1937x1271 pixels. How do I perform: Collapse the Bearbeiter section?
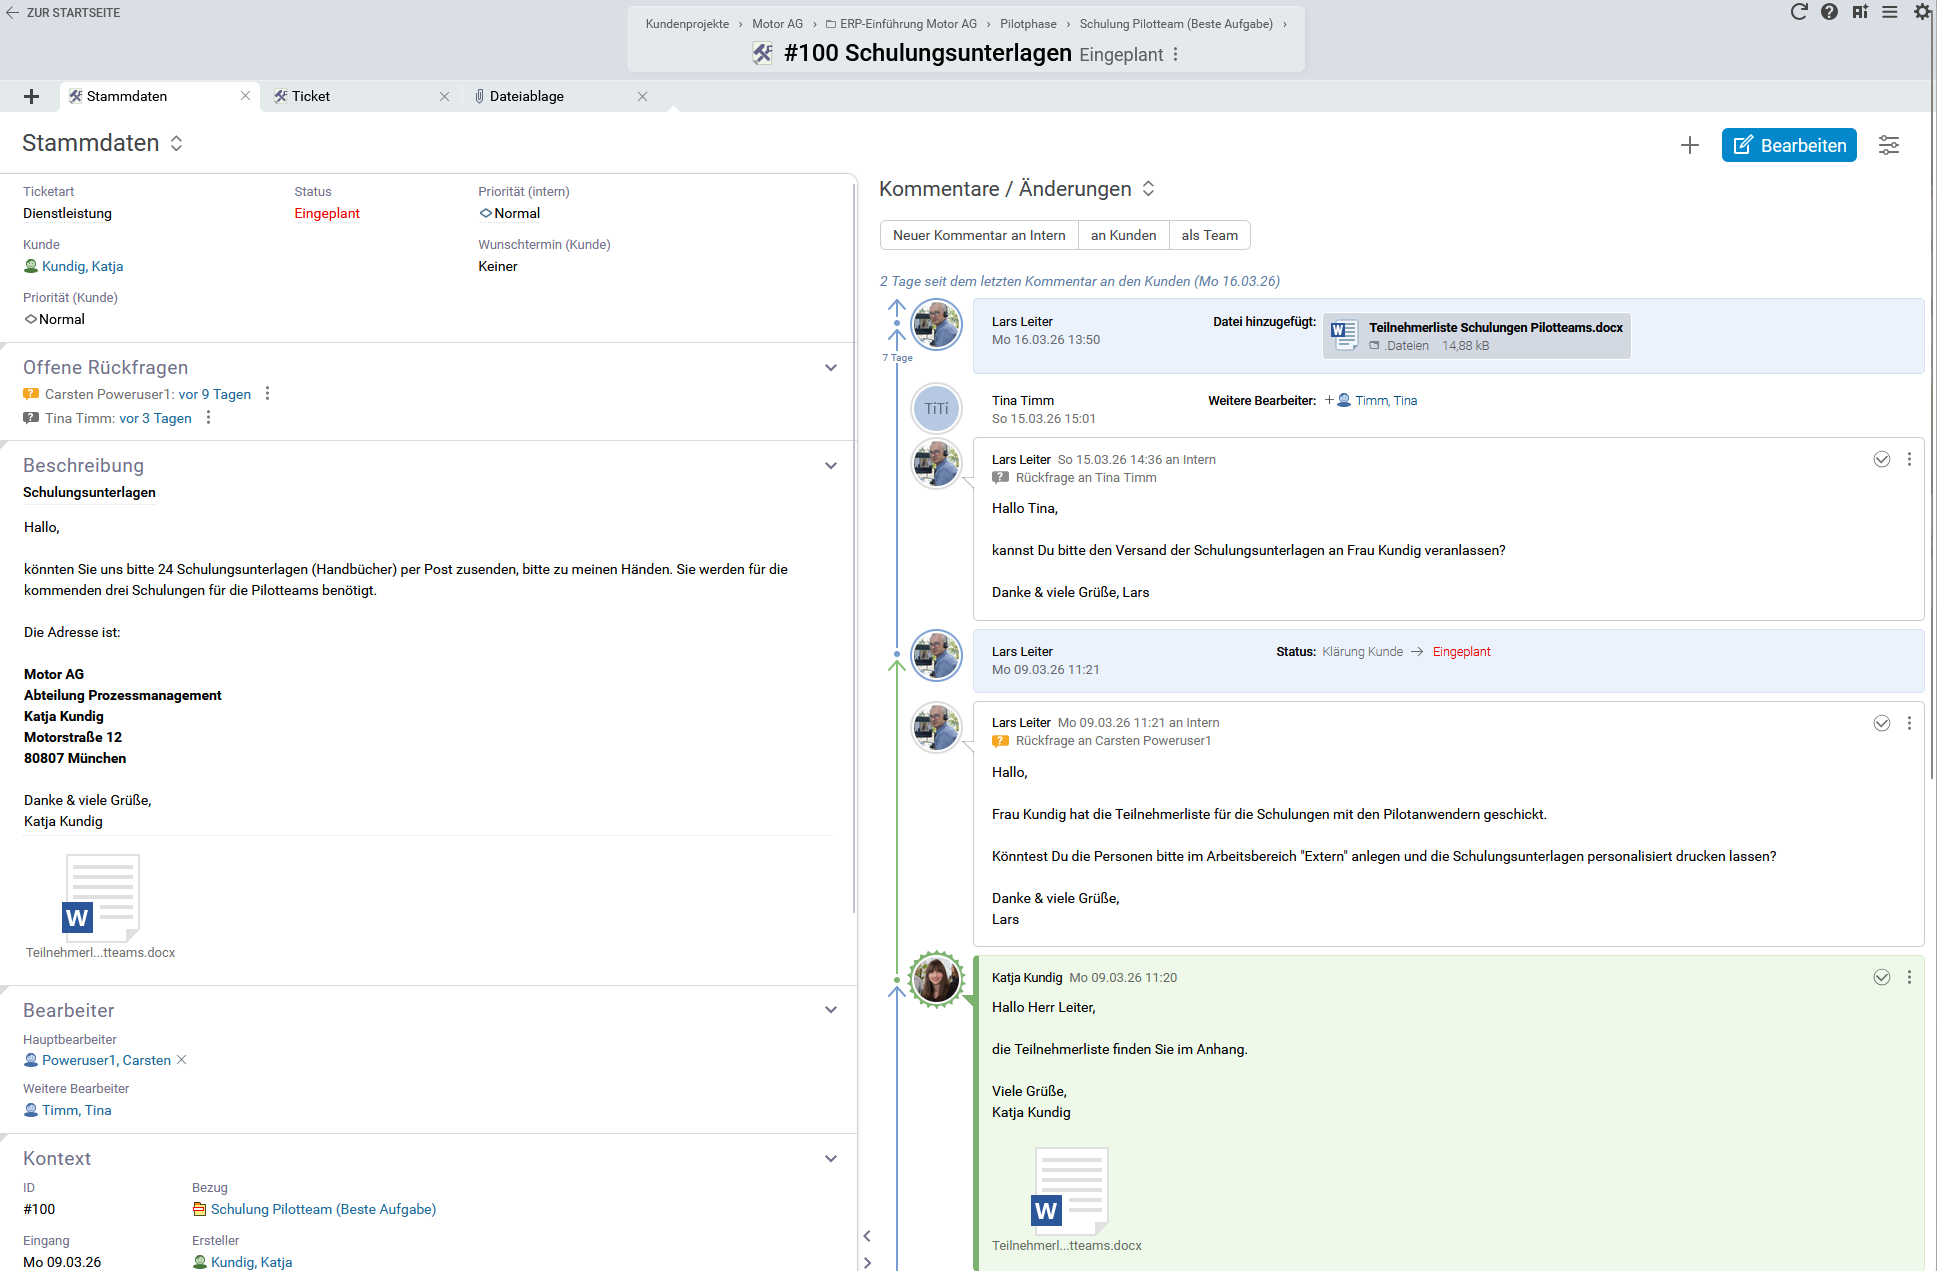click(831, 1010)
